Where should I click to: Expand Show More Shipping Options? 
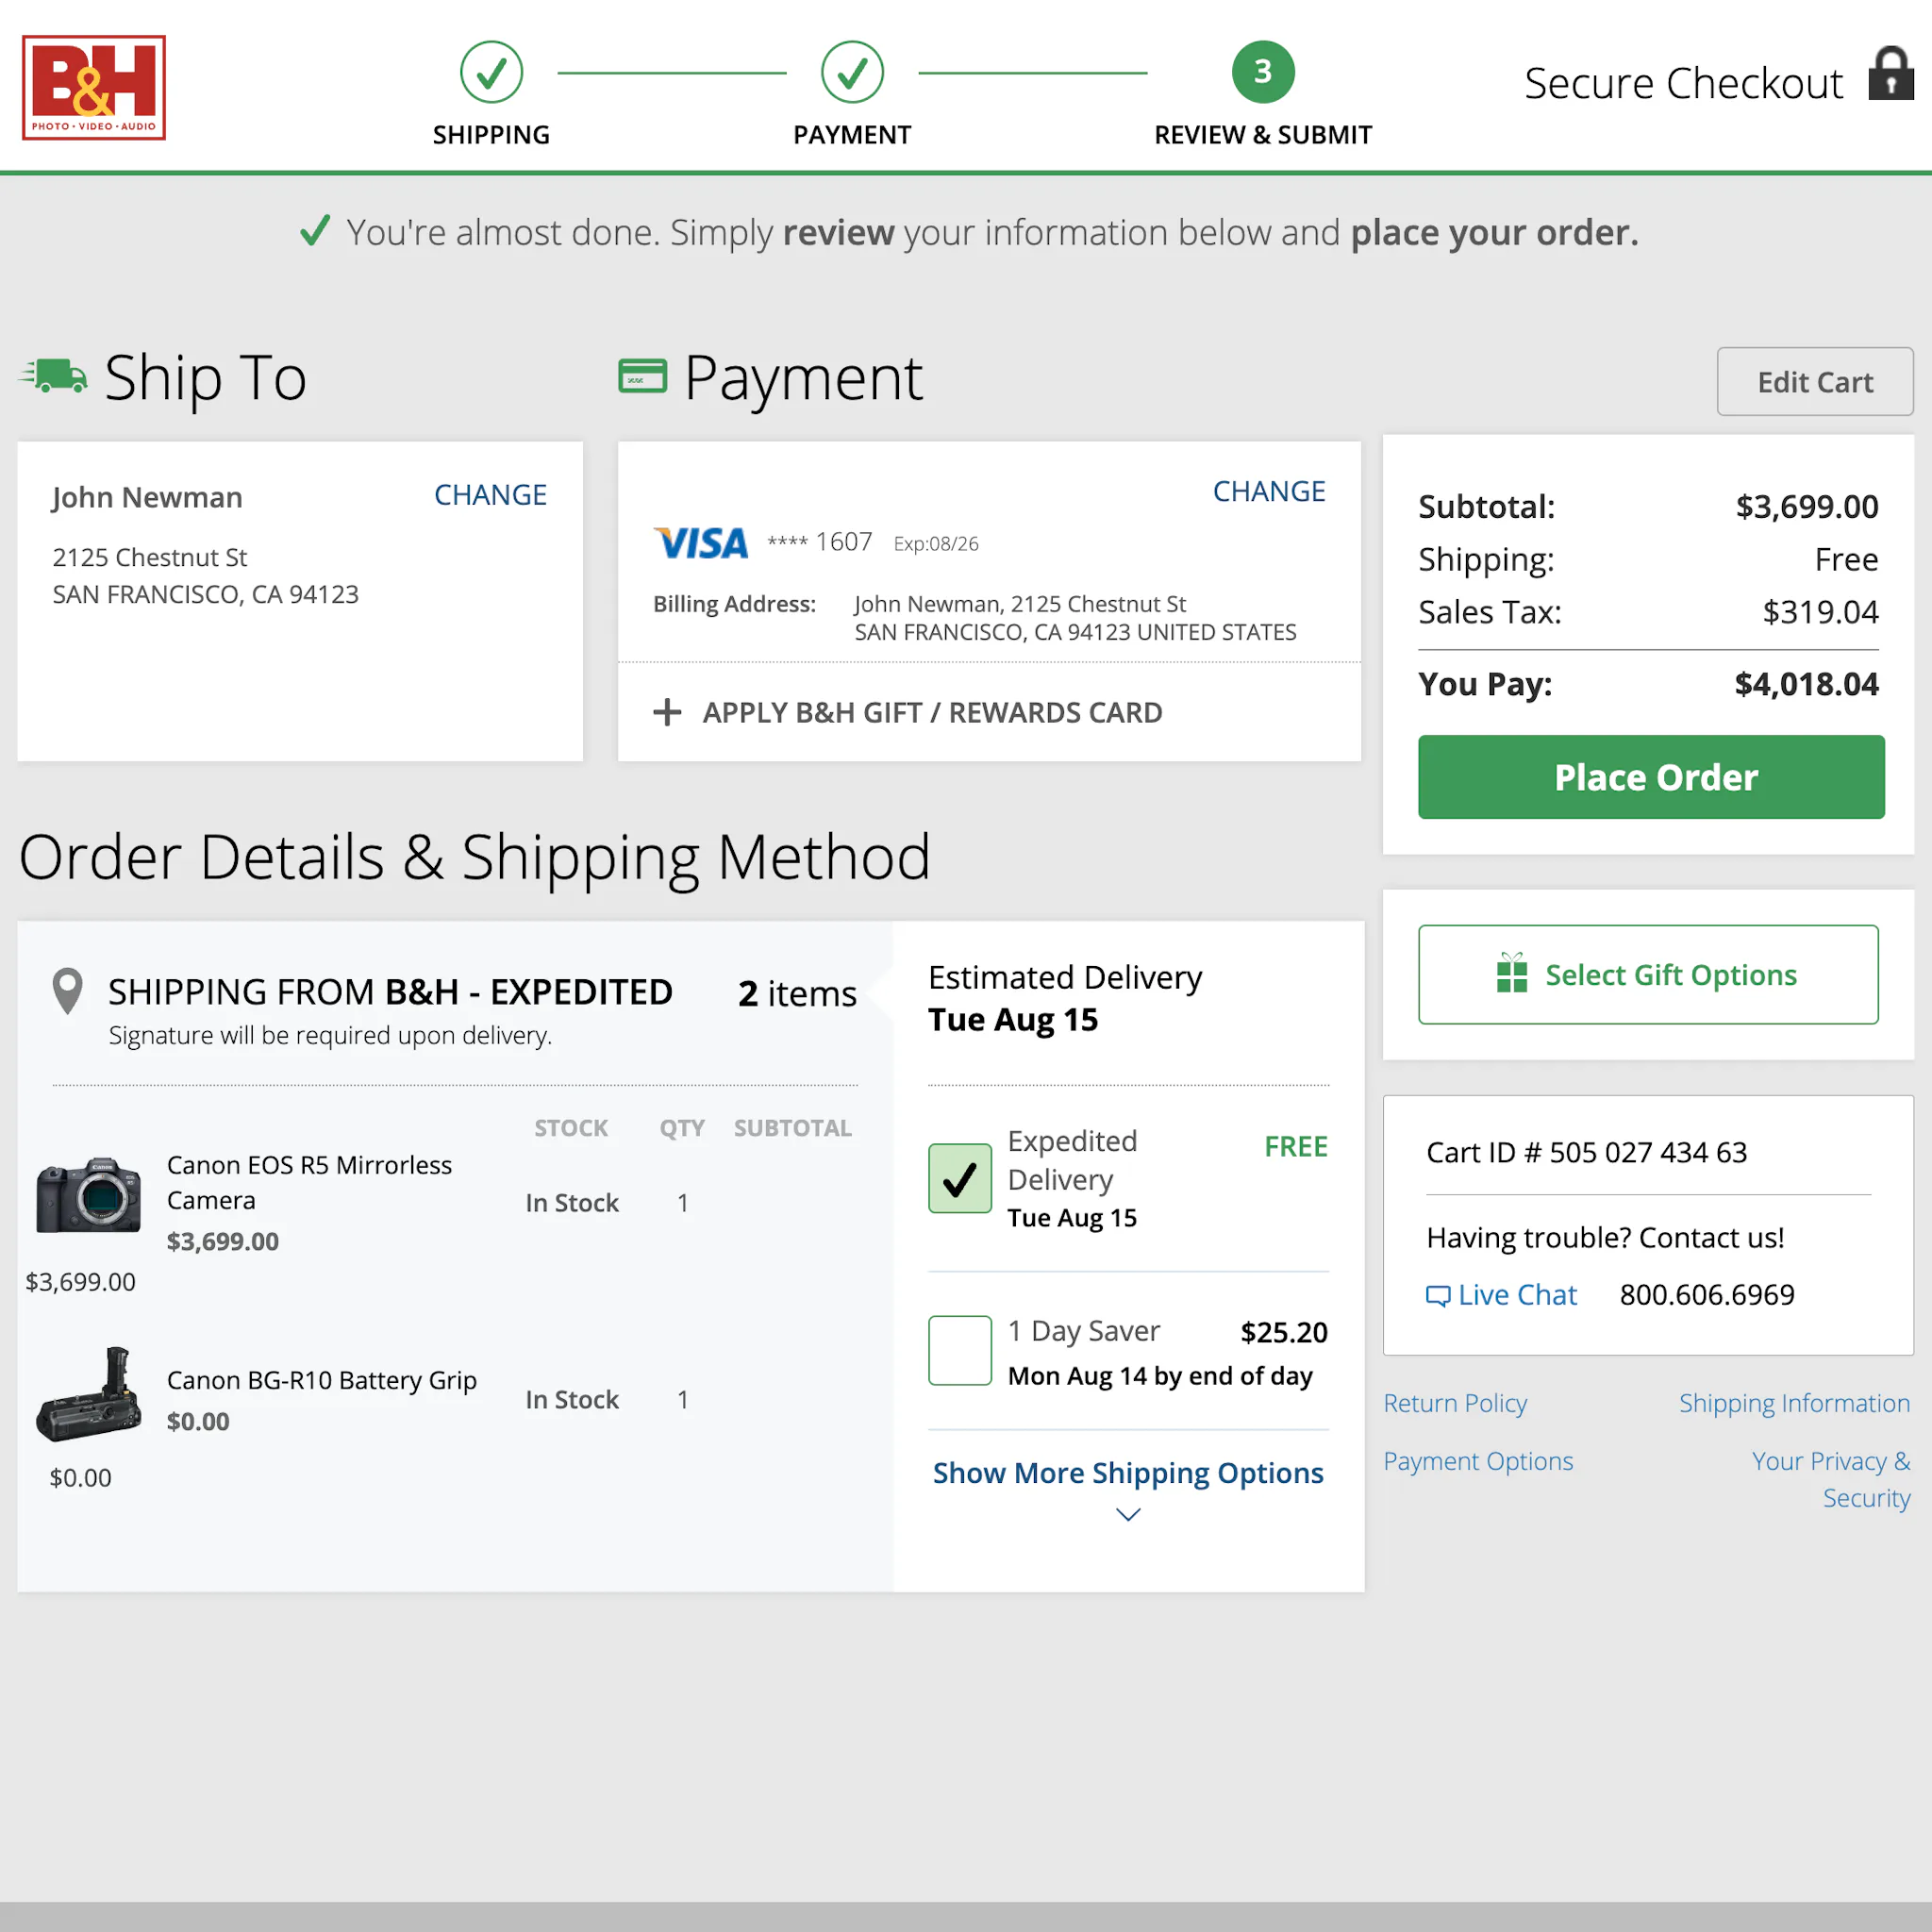pos(1128,1473)
